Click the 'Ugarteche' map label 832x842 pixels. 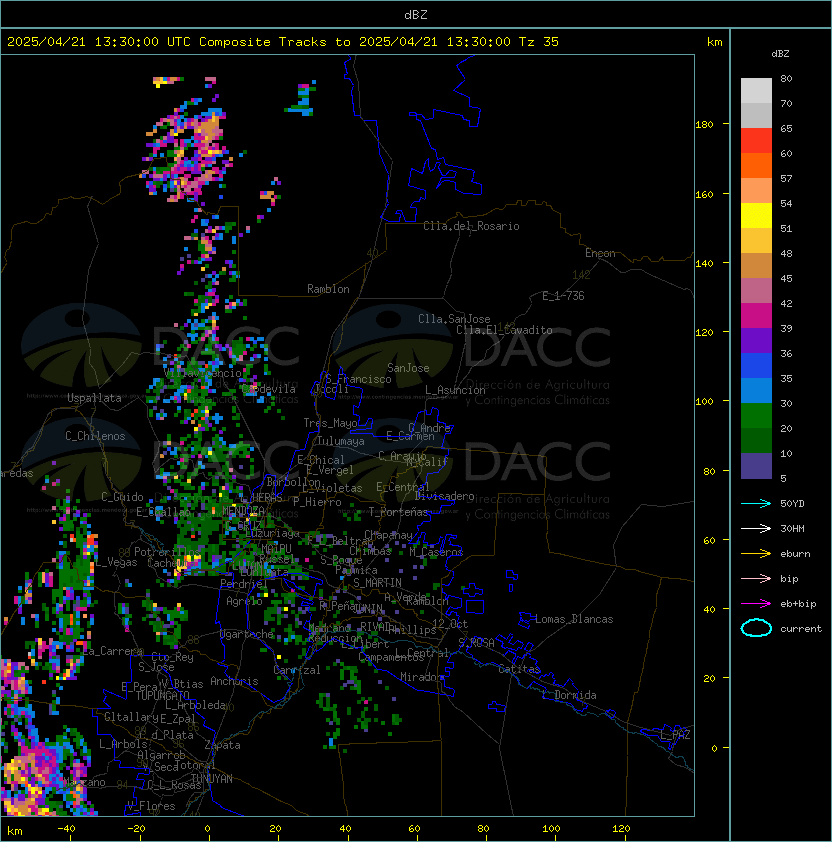coord(247,634)
